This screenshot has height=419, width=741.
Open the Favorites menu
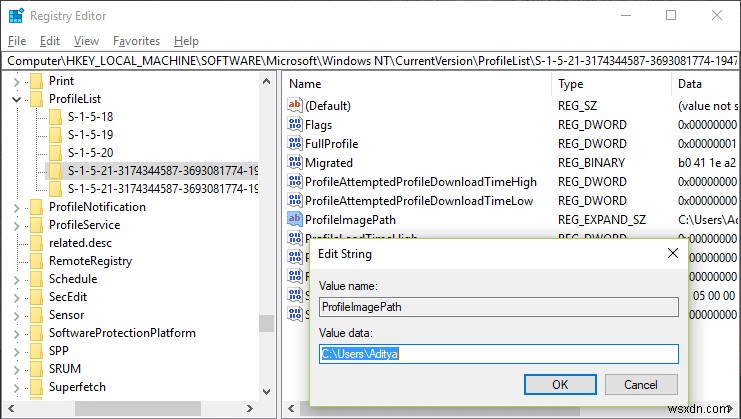pos(136,41)
